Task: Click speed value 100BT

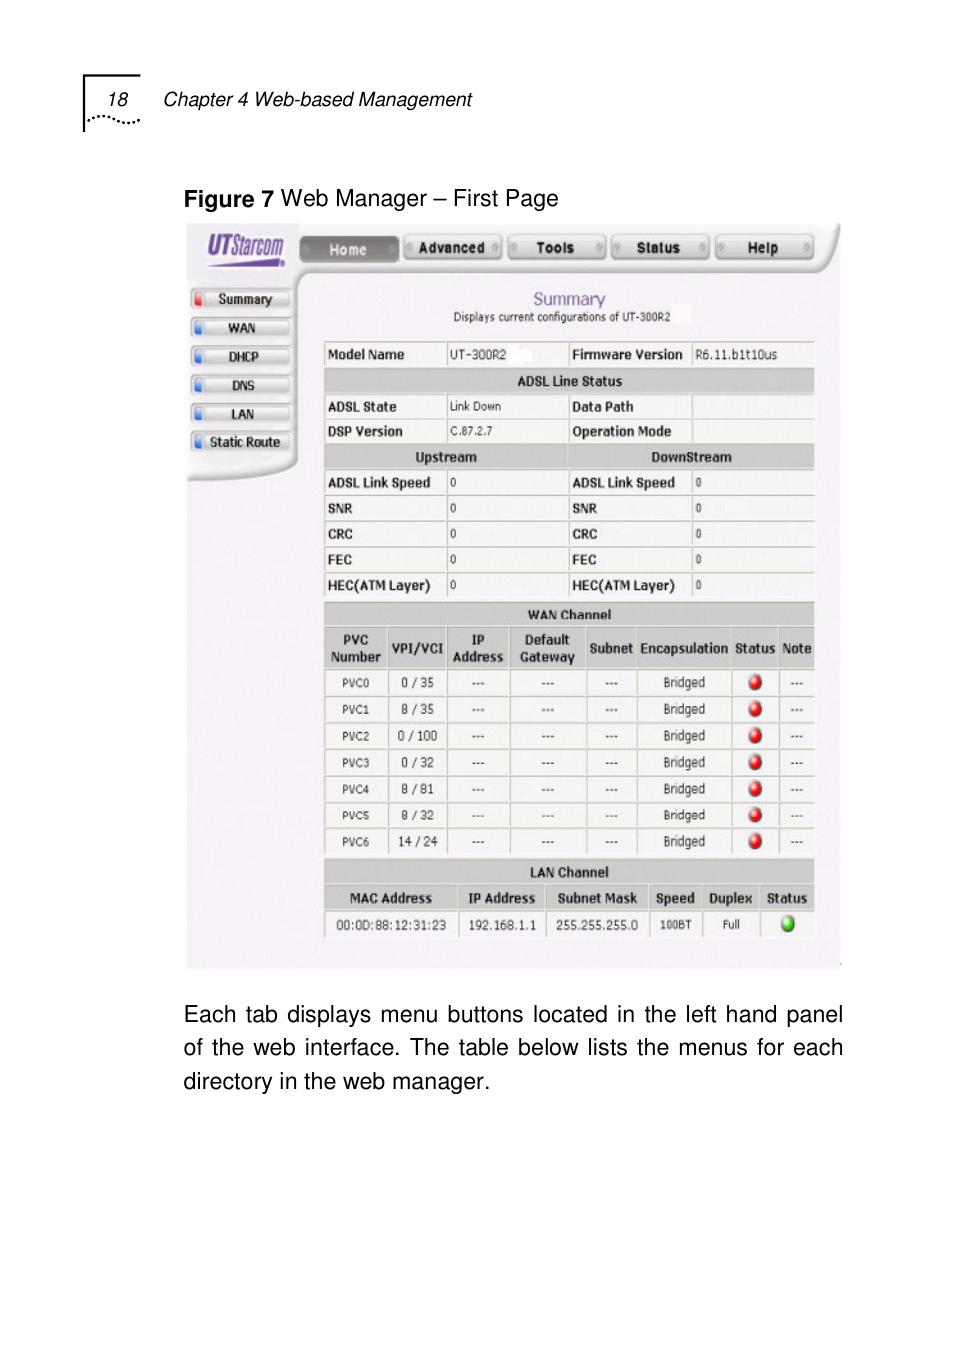Action: click(x=675, y=925)
